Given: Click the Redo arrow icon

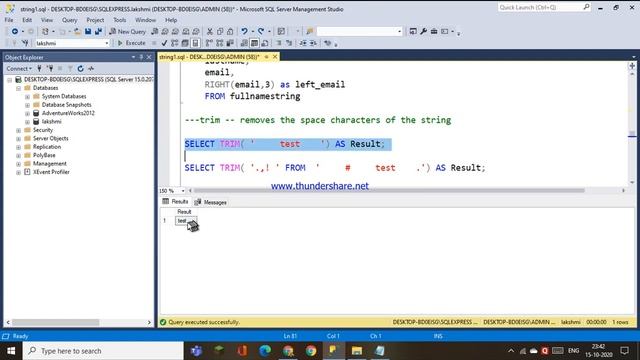Looking at the screenshot, I should click(261, 31).
